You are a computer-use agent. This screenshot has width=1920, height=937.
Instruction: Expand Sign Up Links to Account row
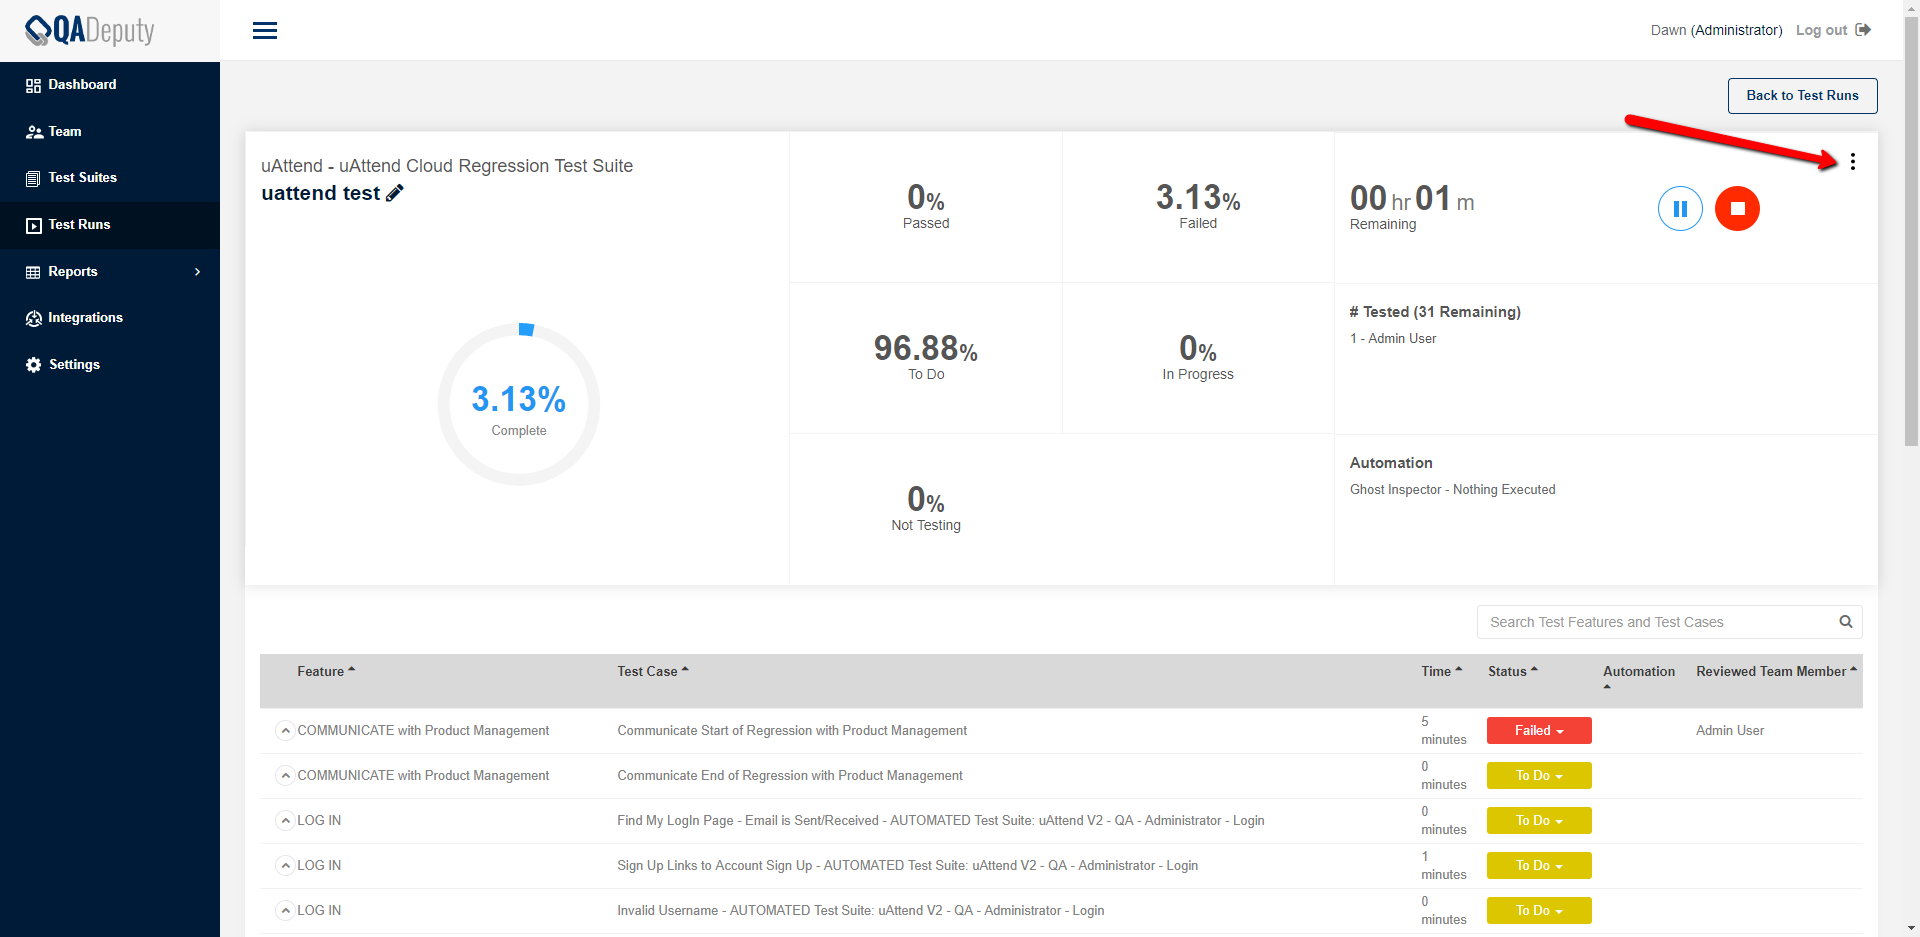click(x=285, y=866)
